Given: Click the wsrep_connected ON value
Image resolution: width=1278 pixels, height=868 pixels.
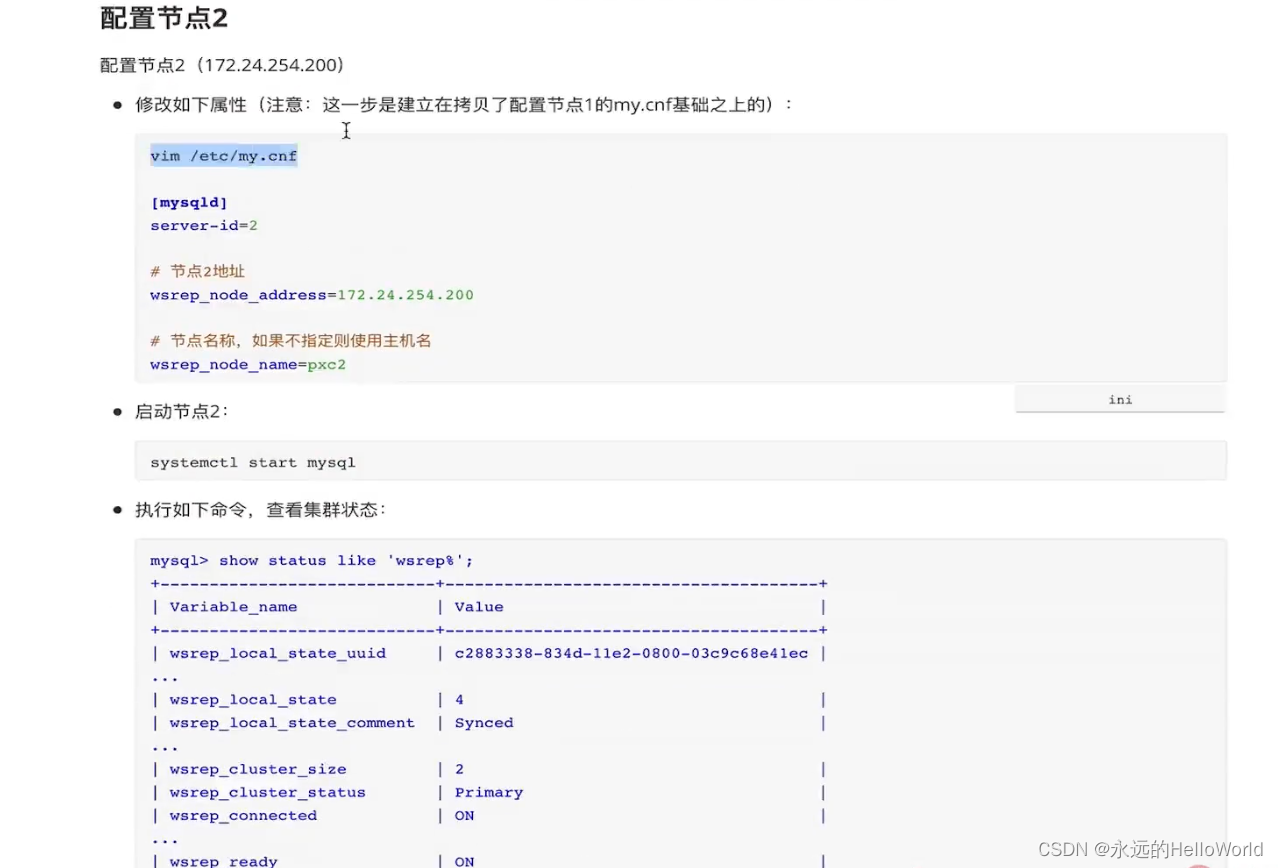Looking at the screenshot, I should (x=463, y=815).
